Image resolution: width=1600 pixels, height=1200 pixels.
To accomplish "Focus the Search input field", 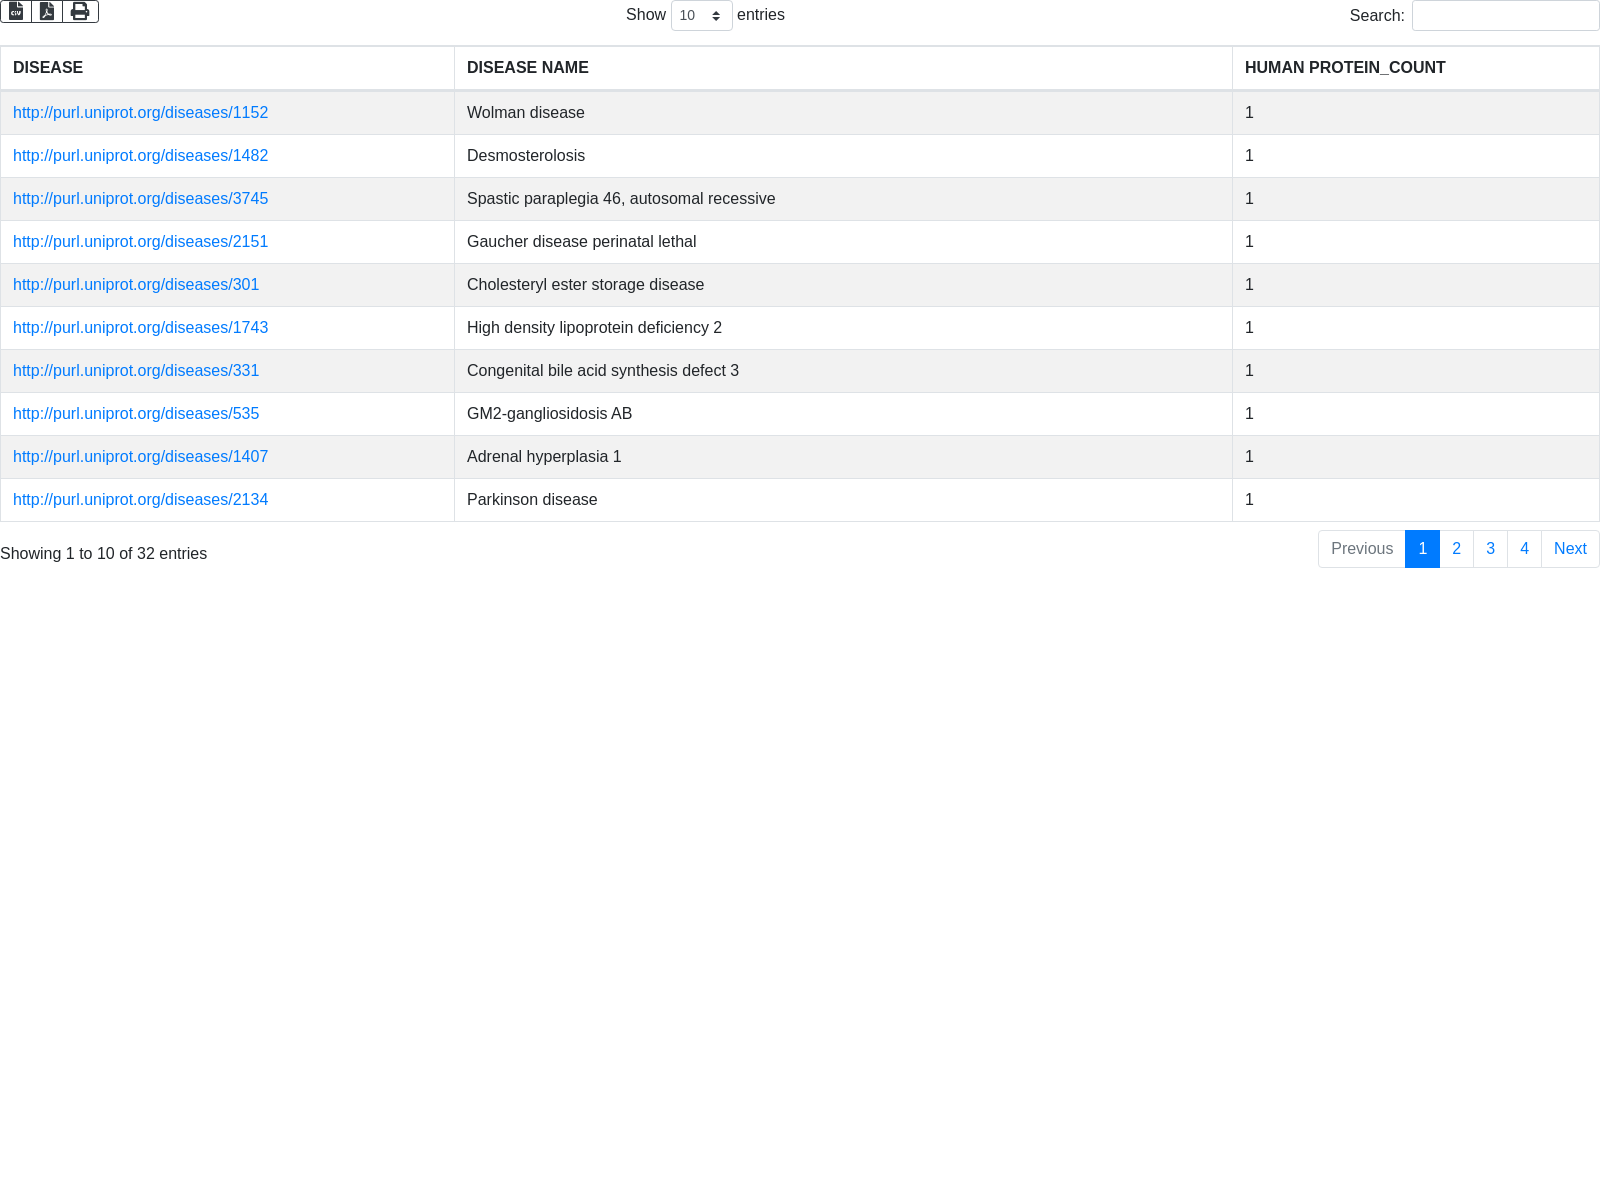I will tap(1505, 15).
